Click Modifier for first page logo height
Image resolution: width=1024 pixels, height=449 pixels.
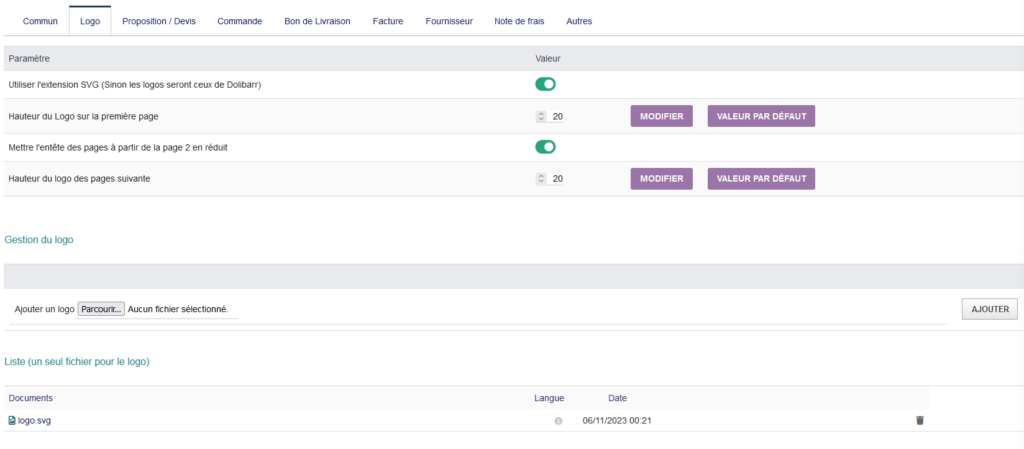click(x=662, y=116)
